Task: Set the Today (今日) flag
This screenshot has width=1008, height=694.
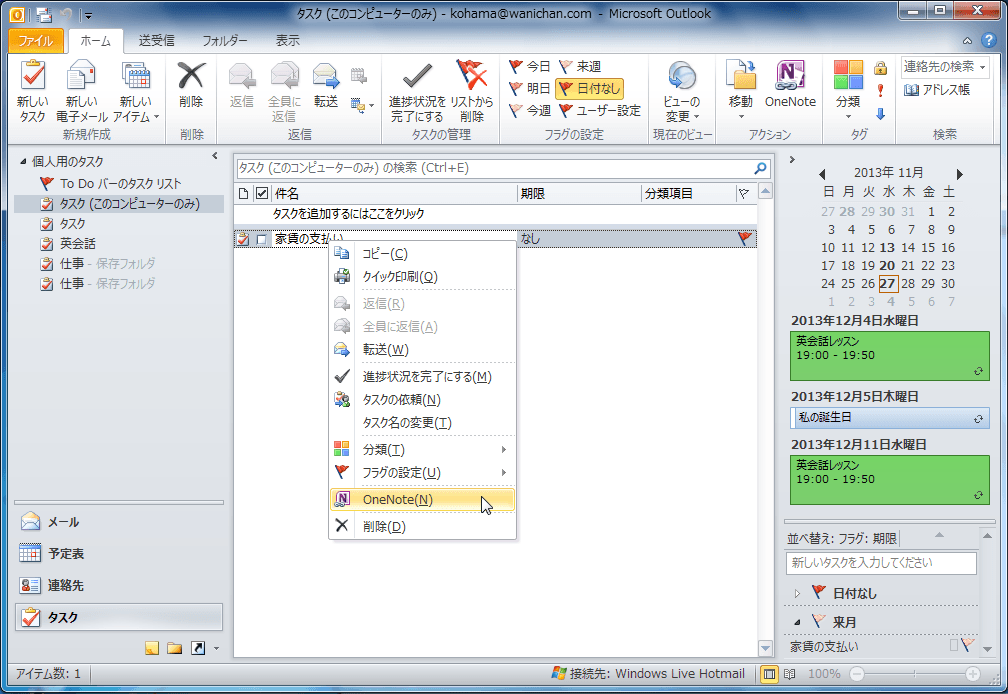Action: pyautogui.click(x=530, y=66)
